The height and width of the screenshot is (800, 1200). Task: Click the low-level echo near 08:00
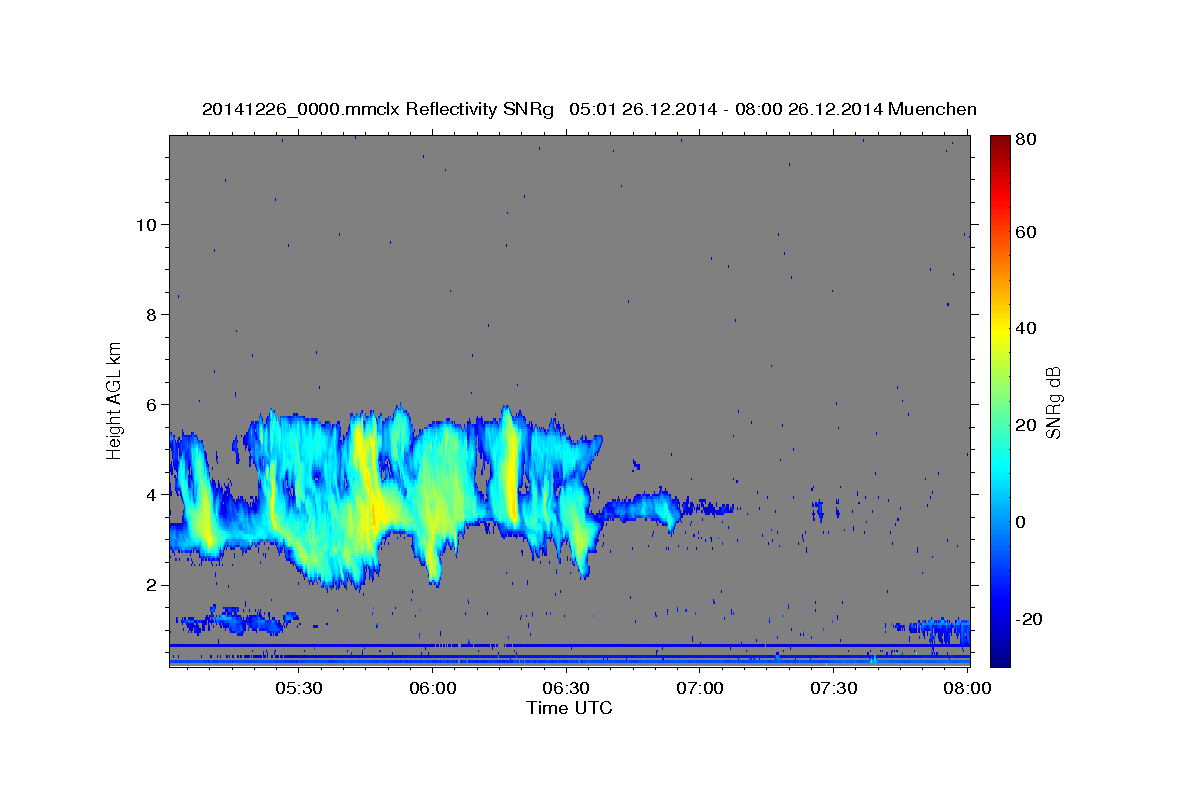[x=935, y=631]
